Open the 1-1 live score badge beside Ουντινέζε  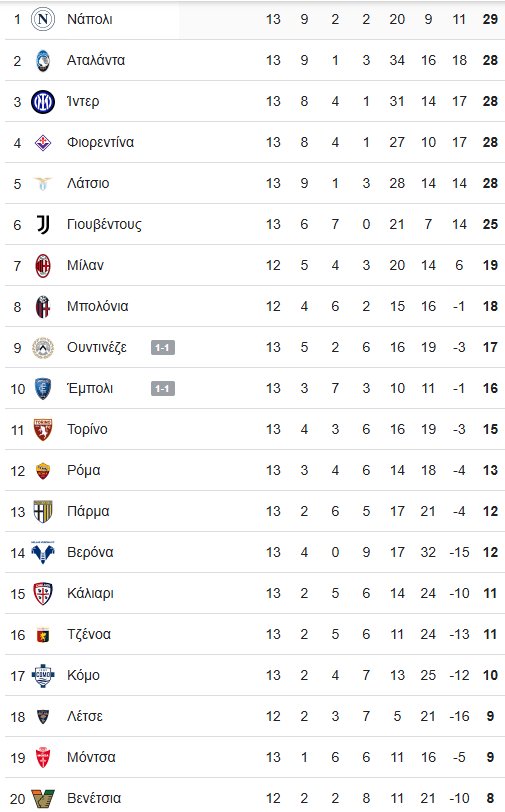click(x=163, y=347)
